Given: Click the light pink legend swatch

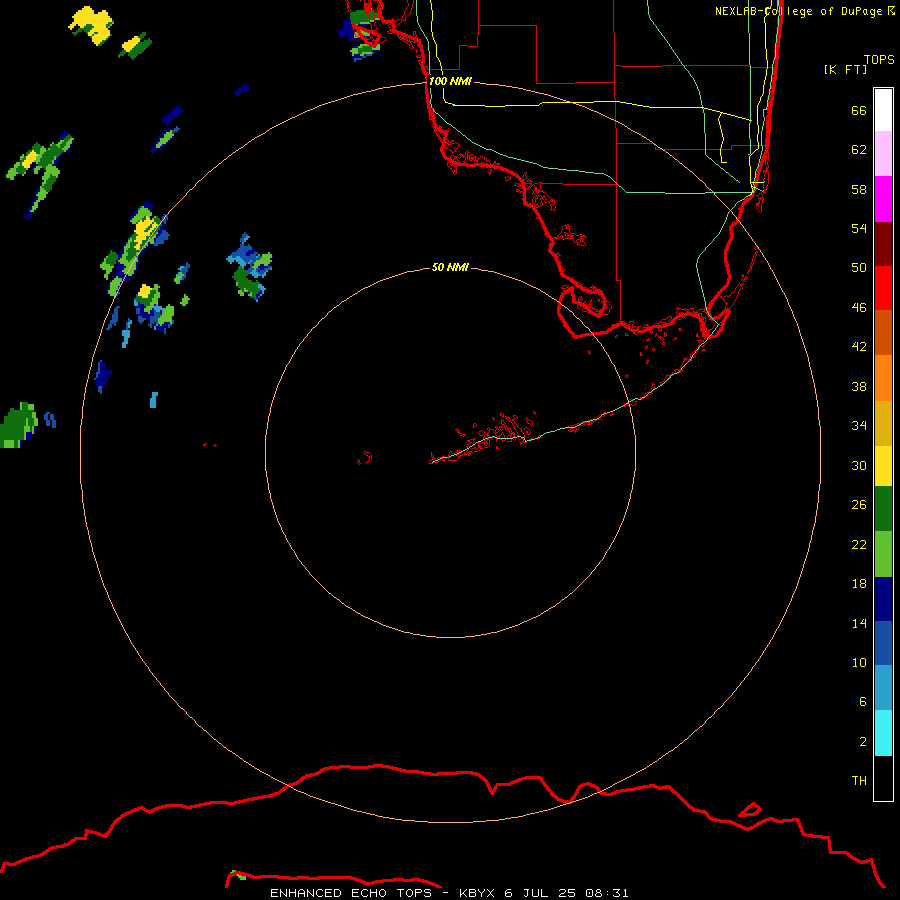Looking at the screenshot, I should tap(883, 153).
